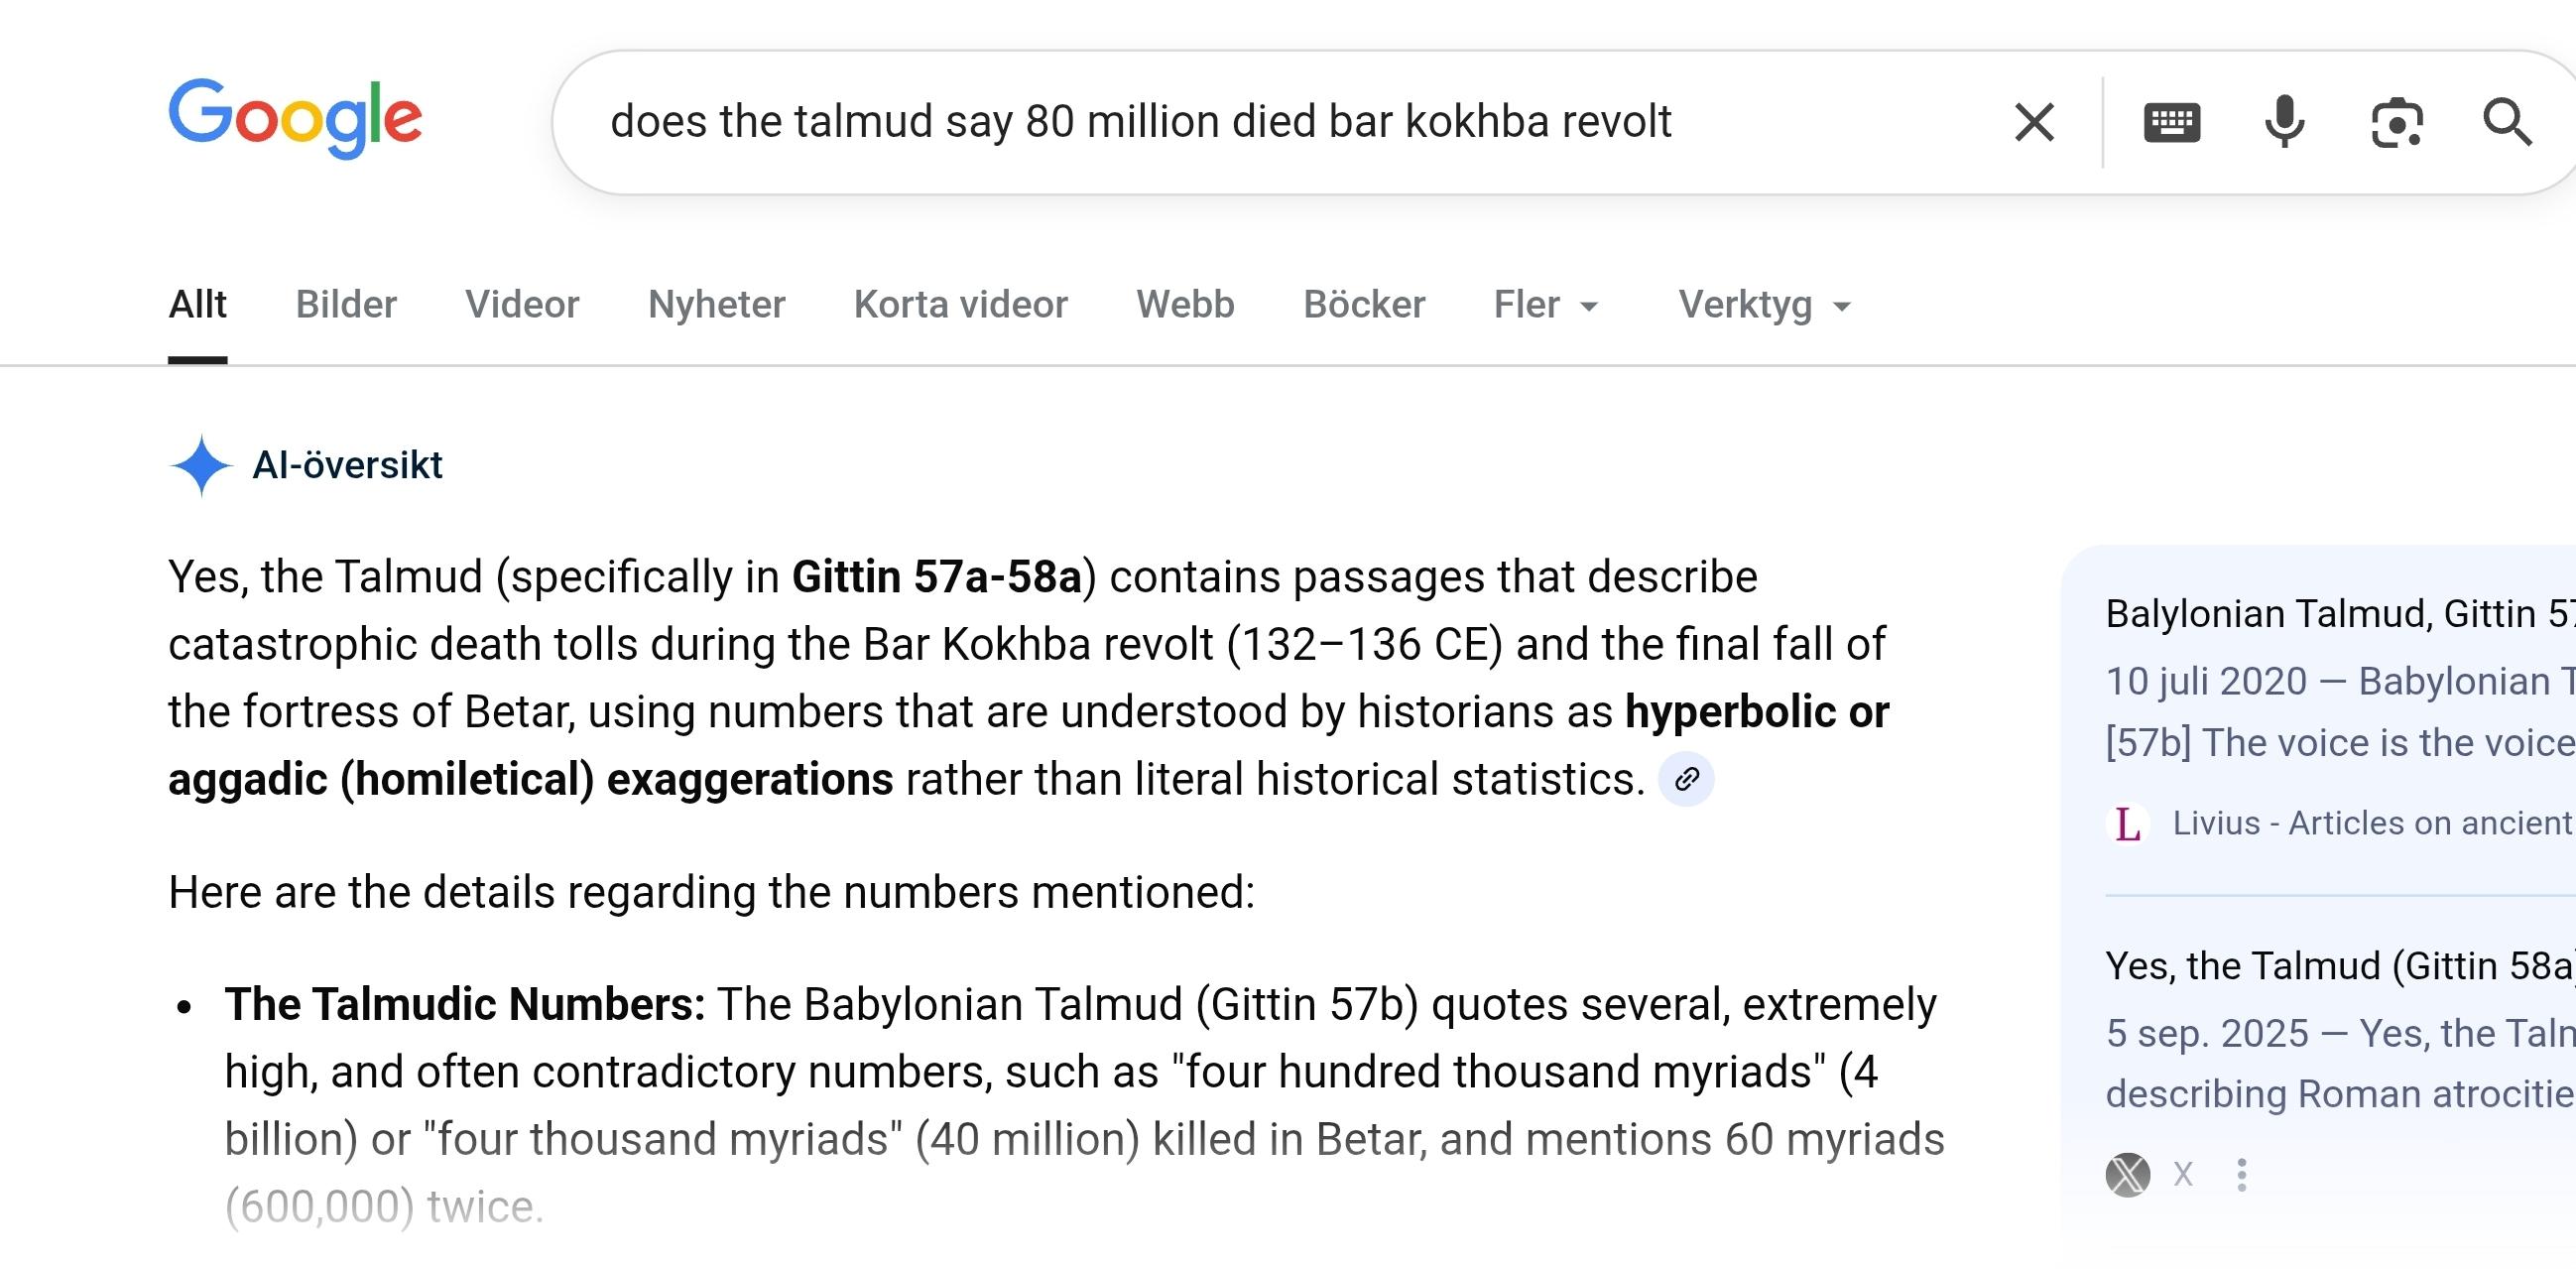Viewport: 2576px width, 1269px height.
Task: Open the source link chip icon
Action: (1686, 779)
